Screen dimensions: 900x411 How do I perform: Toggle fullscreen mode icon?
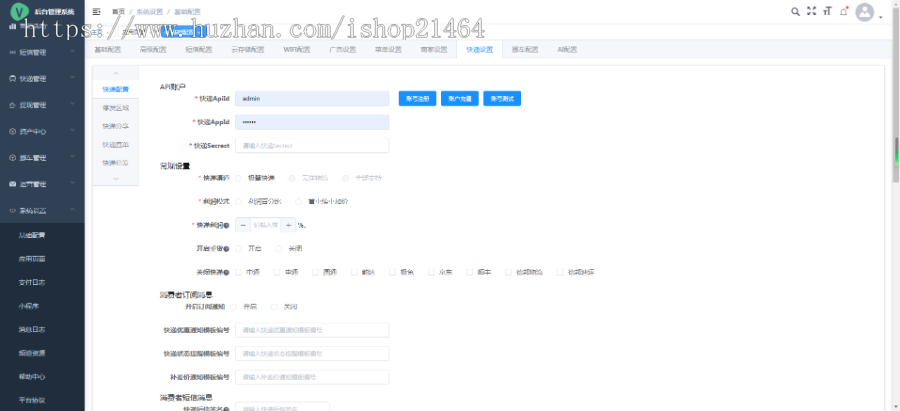click(x=811, y=11)
